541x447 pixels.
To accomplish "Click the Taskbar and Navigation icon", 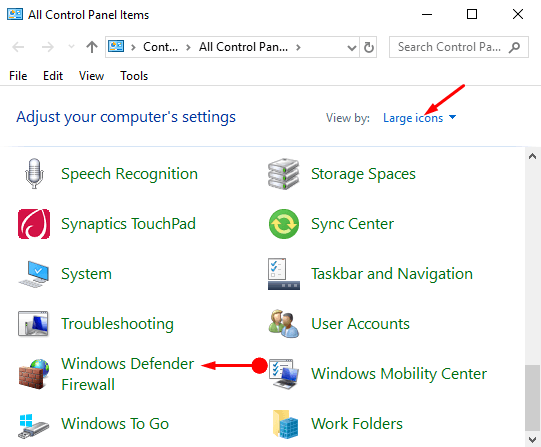I will point(284,274).
